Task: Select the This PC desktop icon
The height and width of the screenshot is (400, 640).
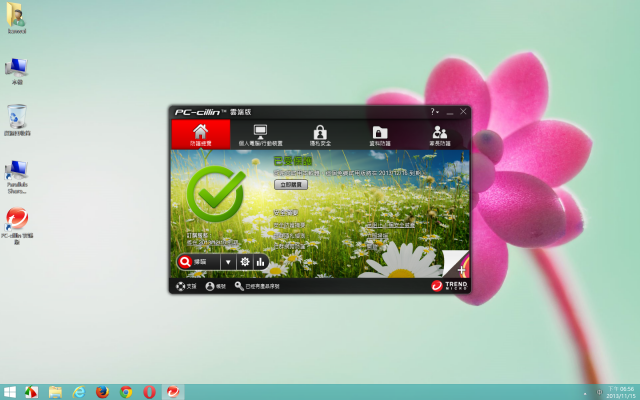Action: coord(17,71)
